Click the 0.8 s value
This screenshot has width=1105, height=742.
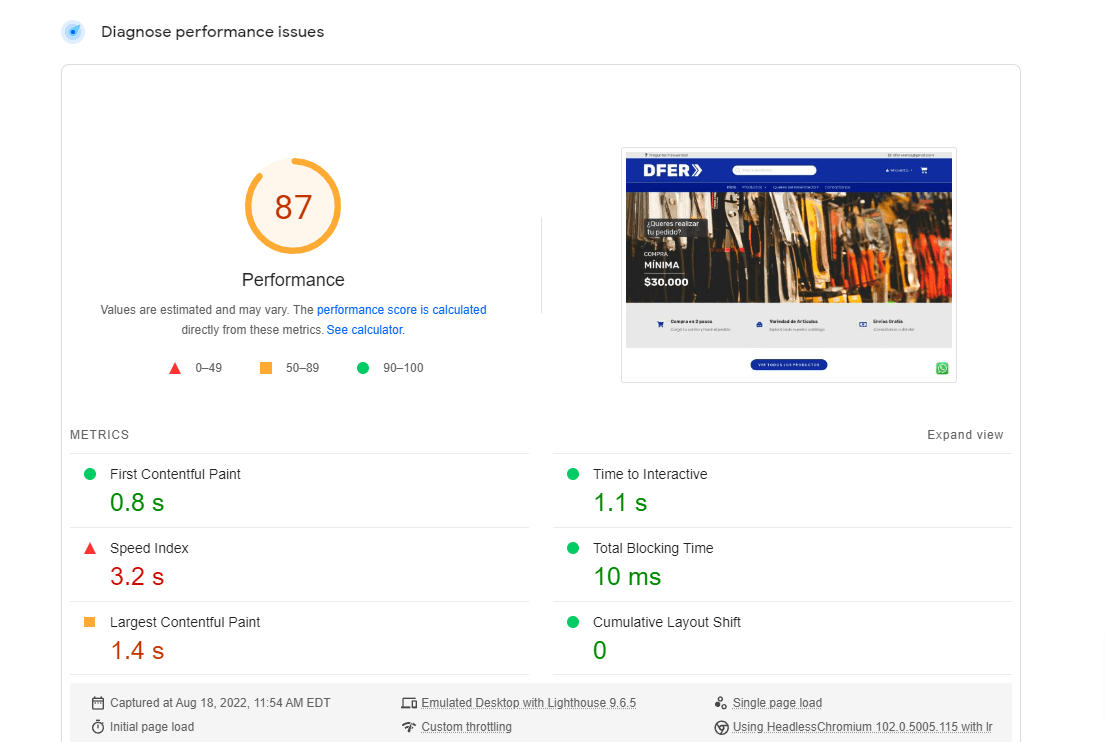[137, 502]
